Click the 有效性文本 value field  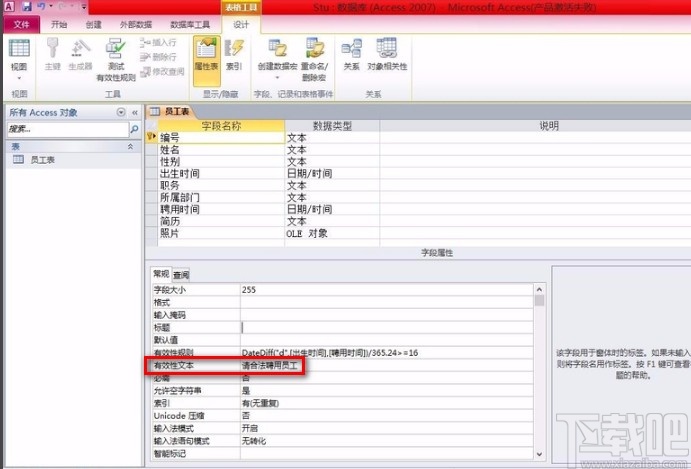point(386,365)
